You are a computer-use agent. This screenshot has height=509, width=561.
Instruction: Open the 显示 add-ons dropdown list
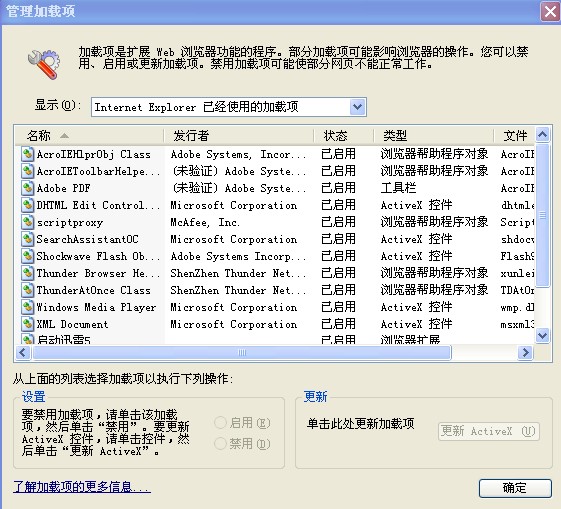tap(357, 107)
